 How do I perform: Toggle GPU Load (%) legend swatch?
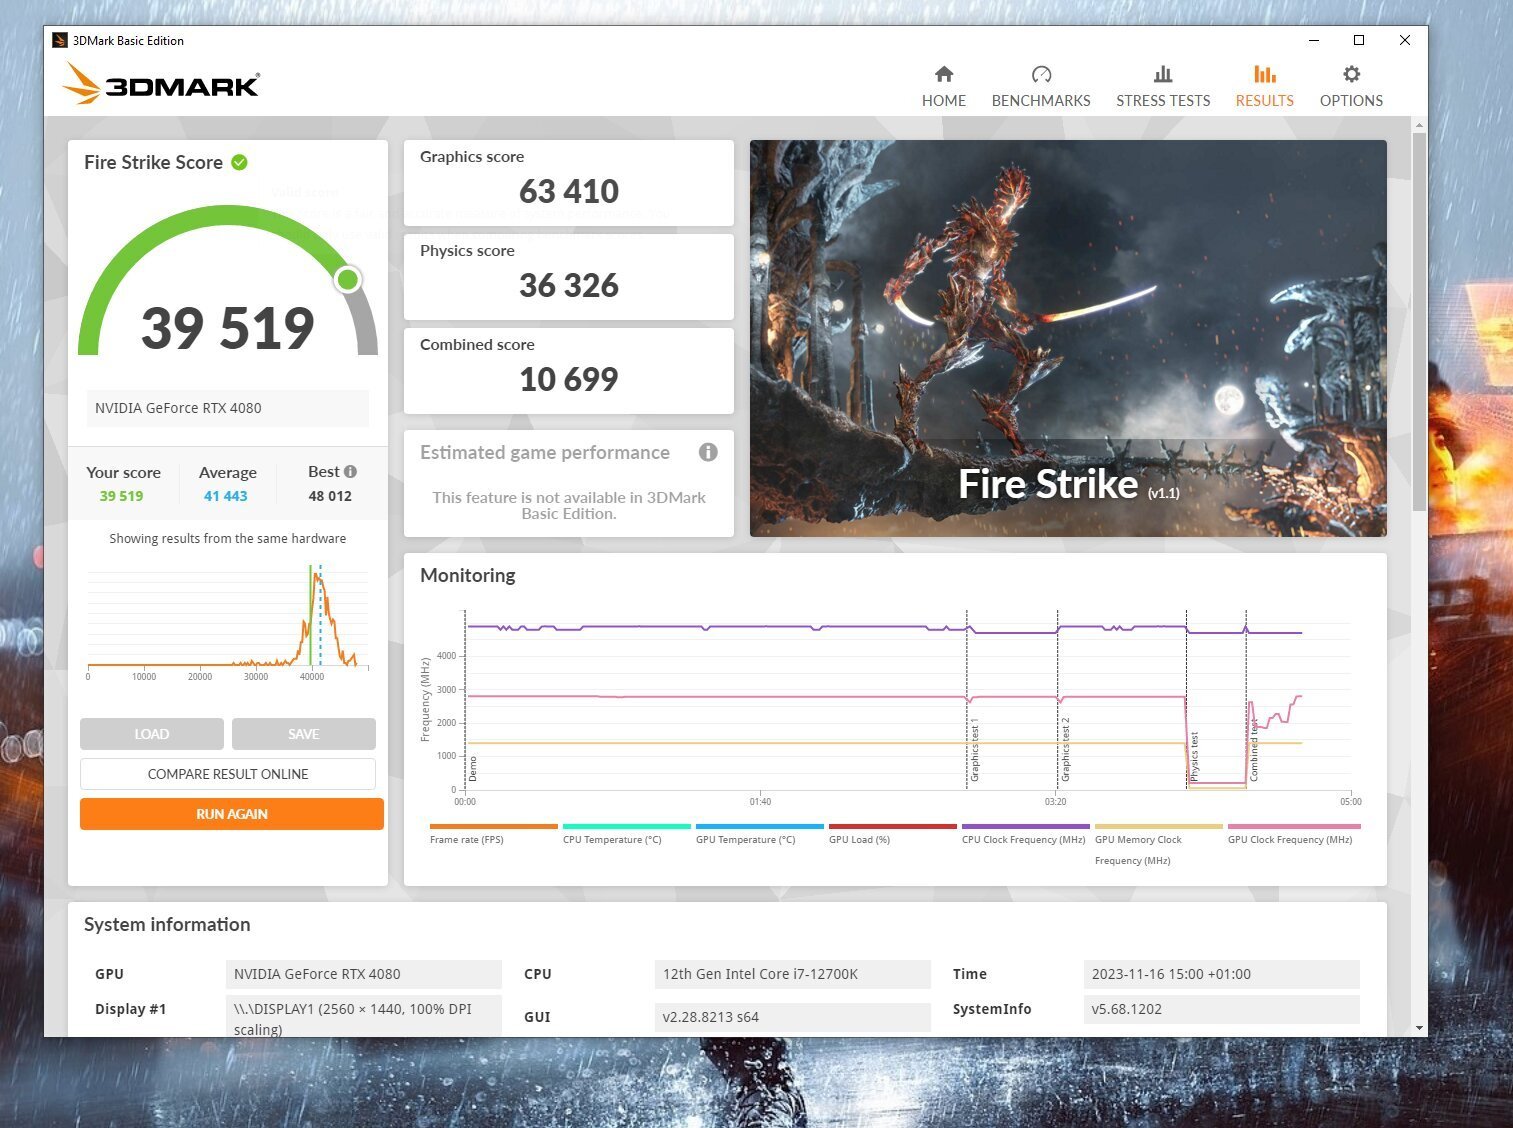893,827
